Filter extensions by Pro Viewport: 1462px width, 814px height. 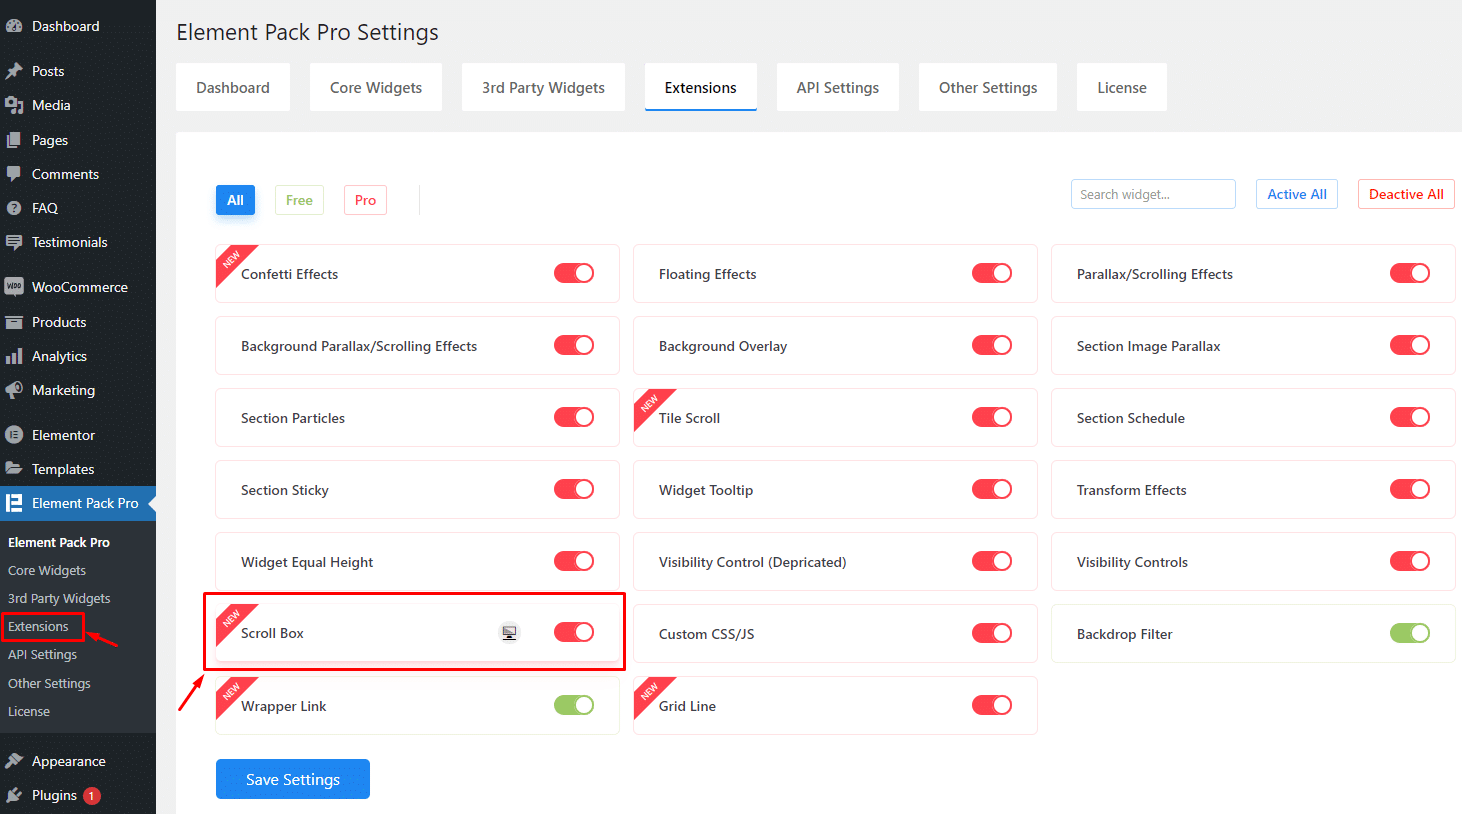pos(365,200)
